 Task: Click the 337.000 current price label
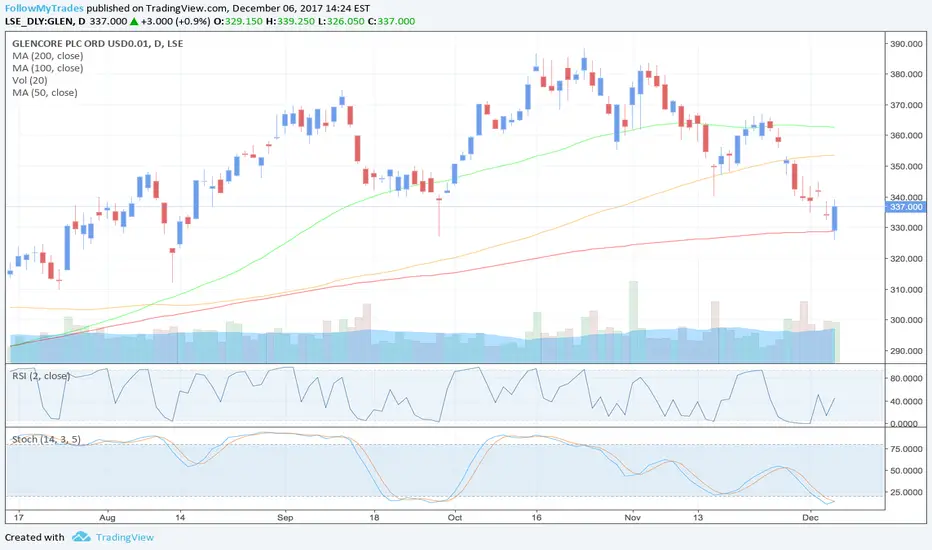pyautogui.click(x=906, y=207)
